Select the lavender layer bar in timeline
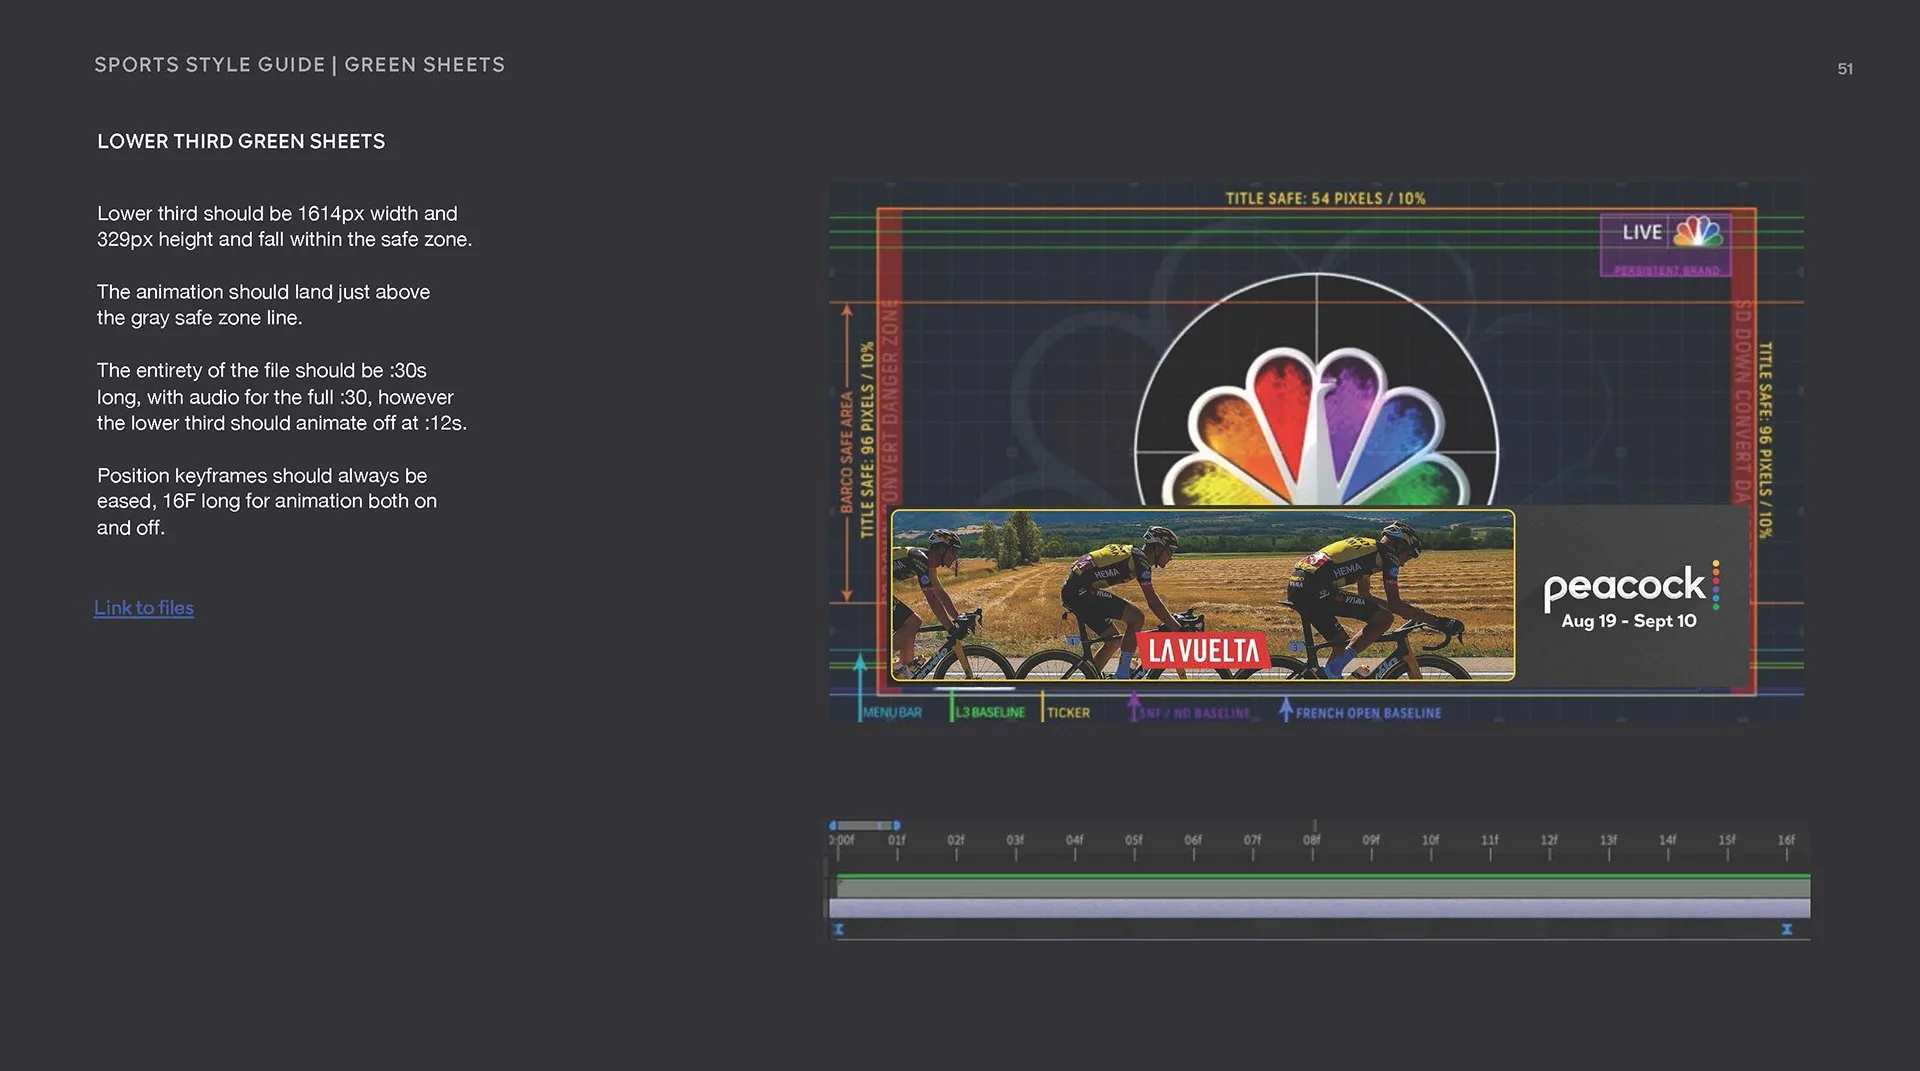Viewport: 1920px width, 1071px height. point(1320,908)
